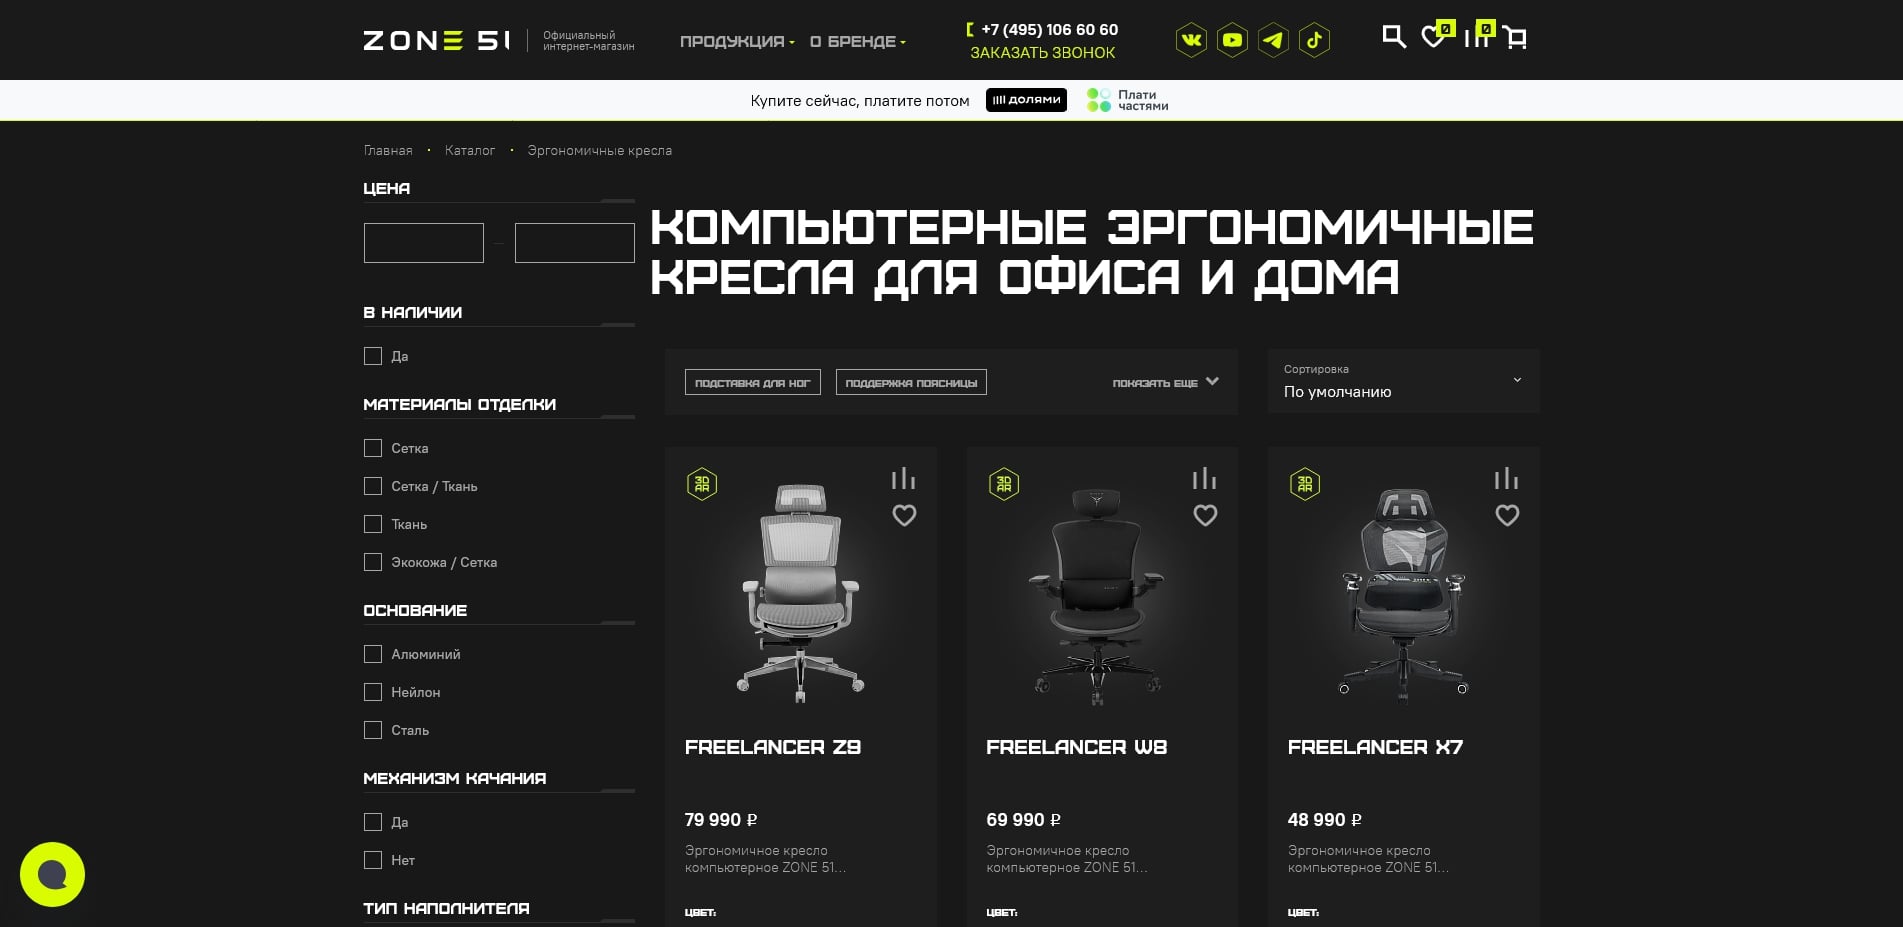Click the search magnifier icon
Viewport: 1903px width, 927px height.
pos(1393,37)
